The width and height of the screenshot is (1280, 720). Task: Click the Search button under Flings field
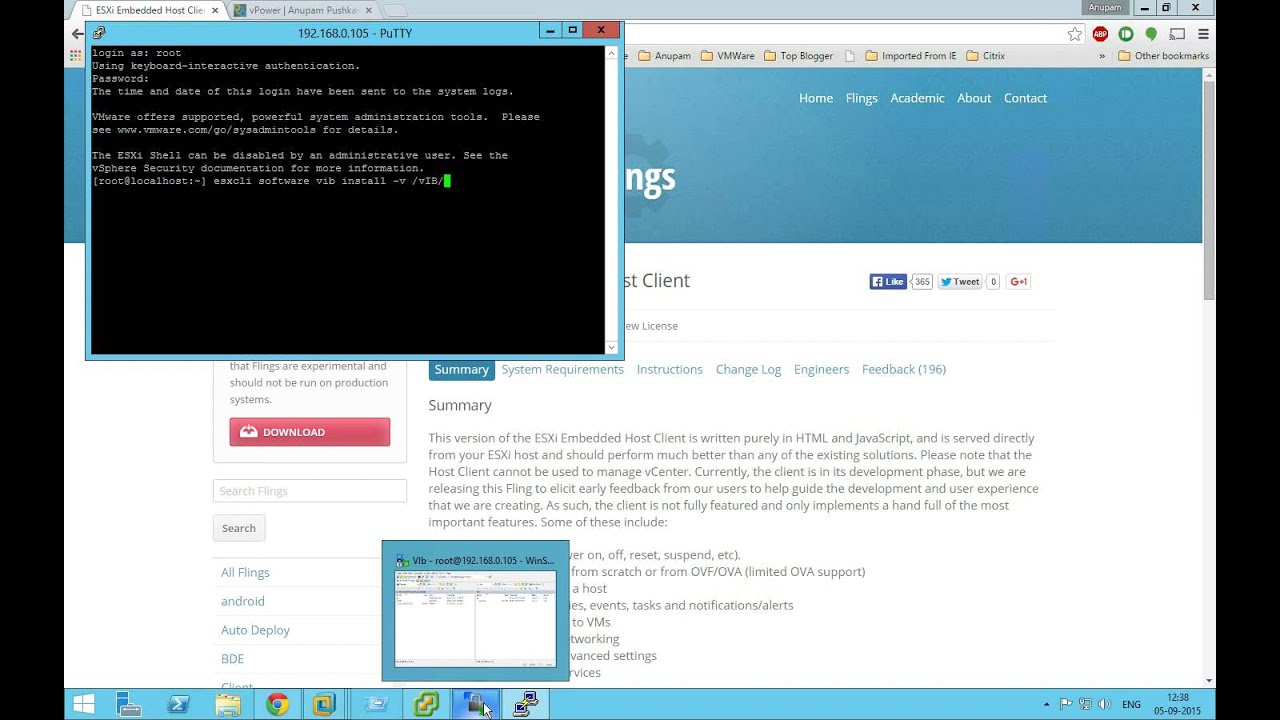(239, 528)
